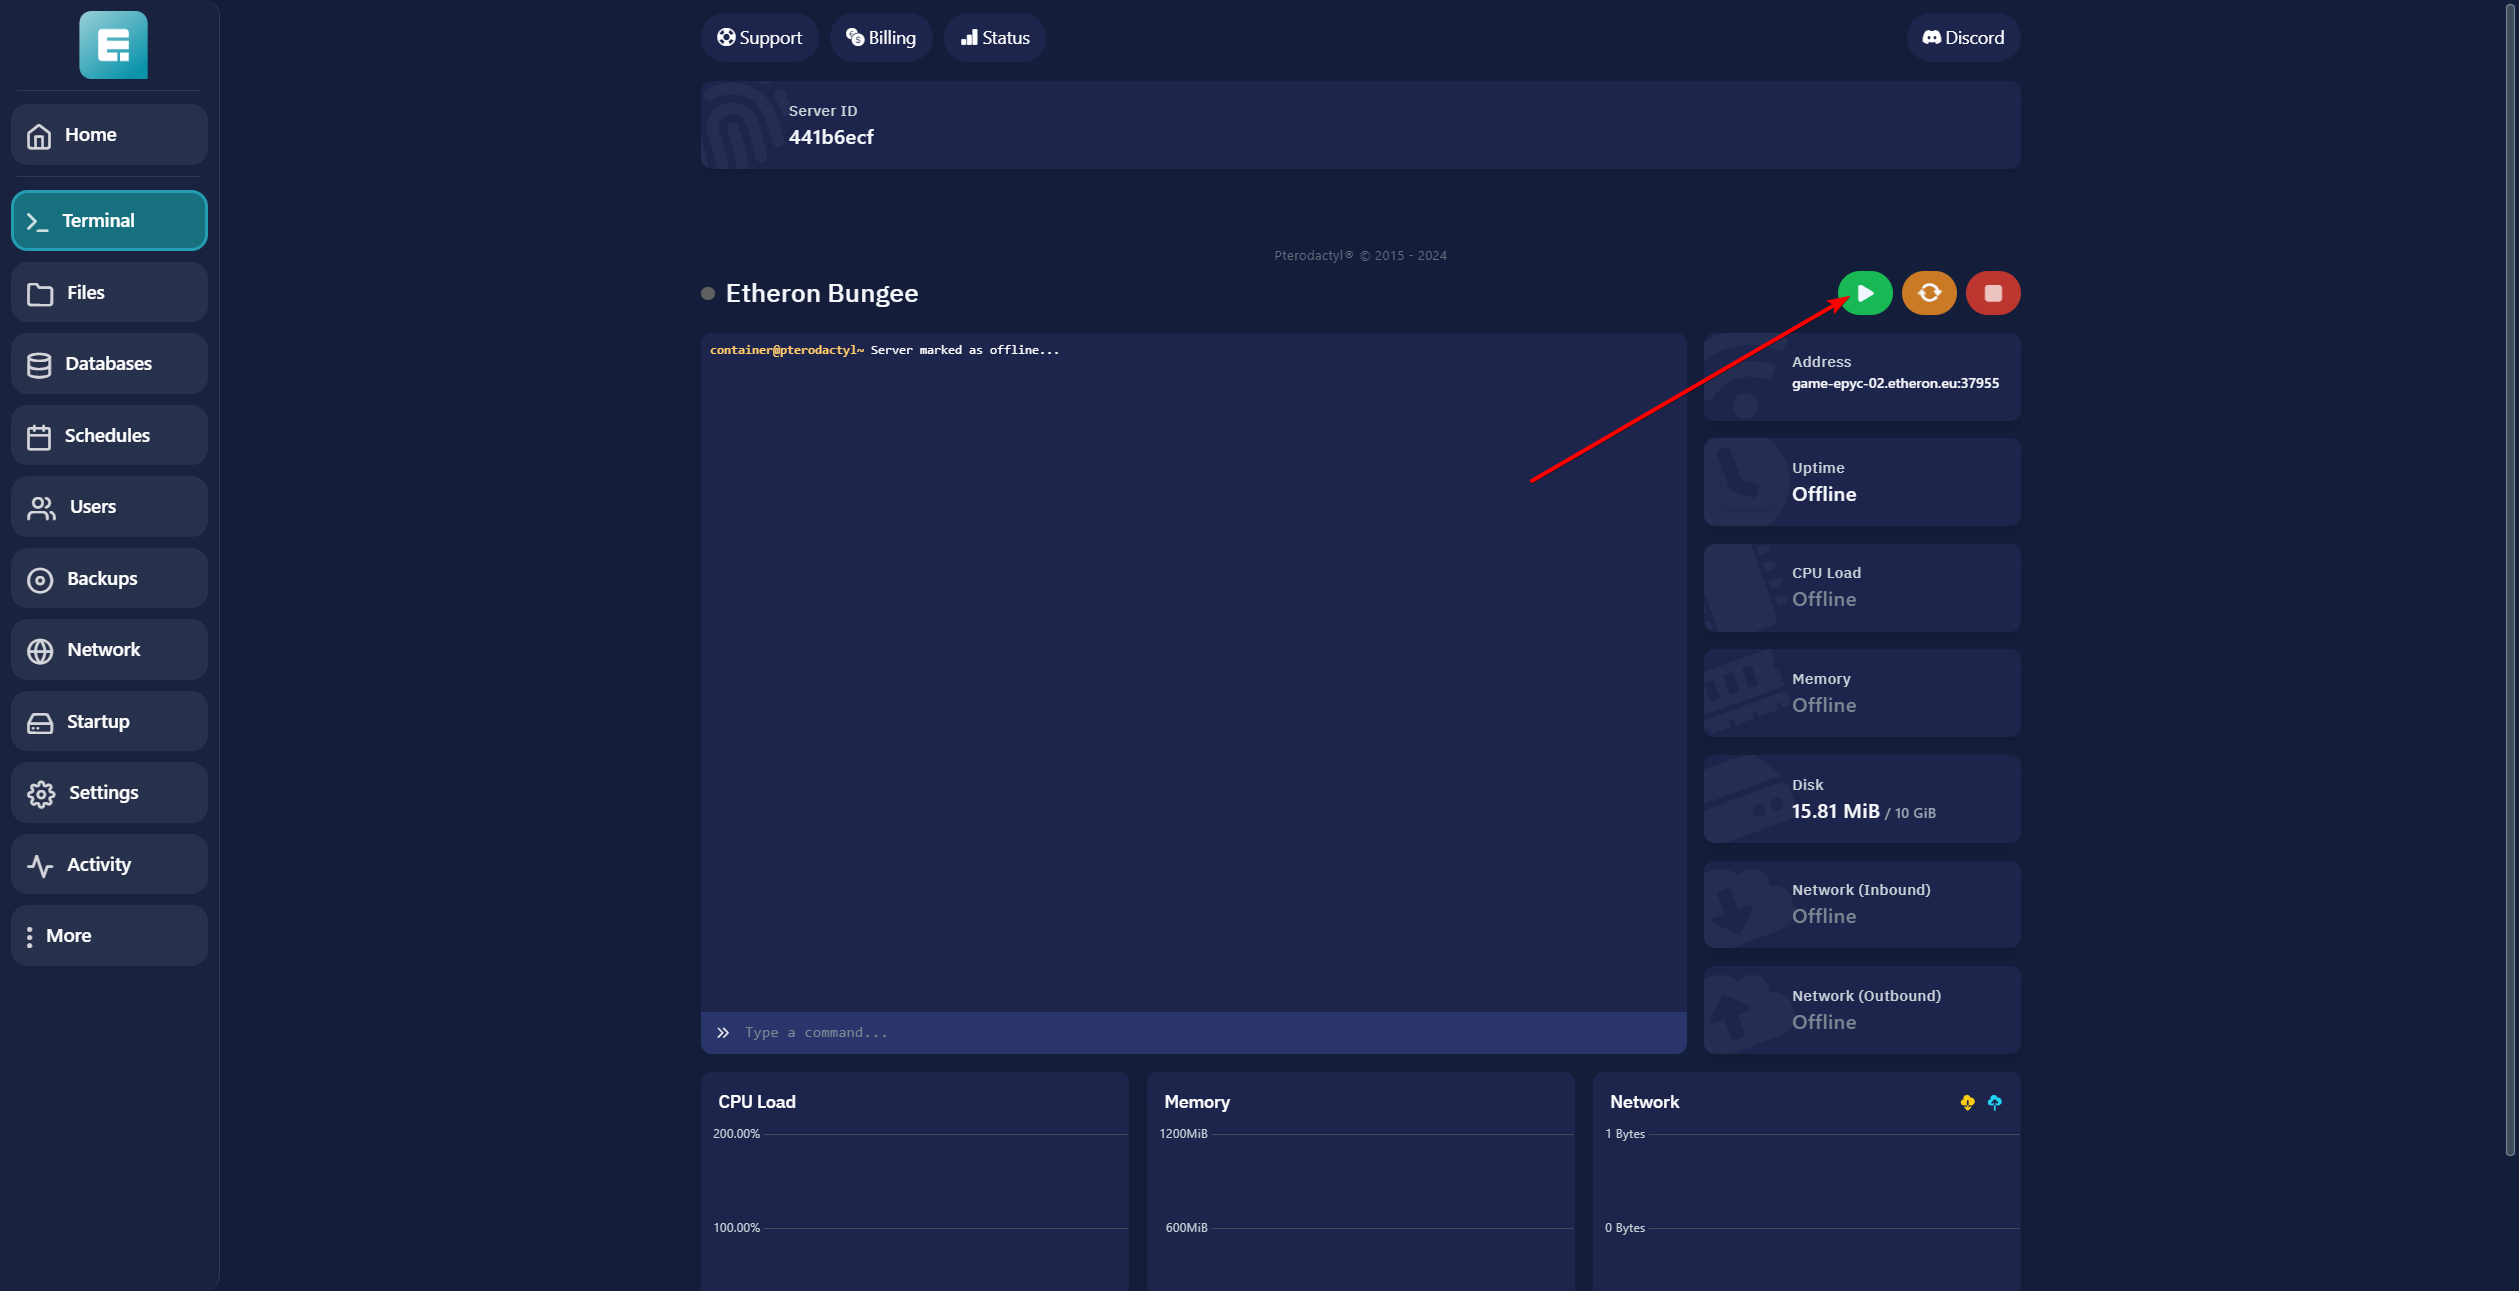Open the Support link

pos(759,38)
